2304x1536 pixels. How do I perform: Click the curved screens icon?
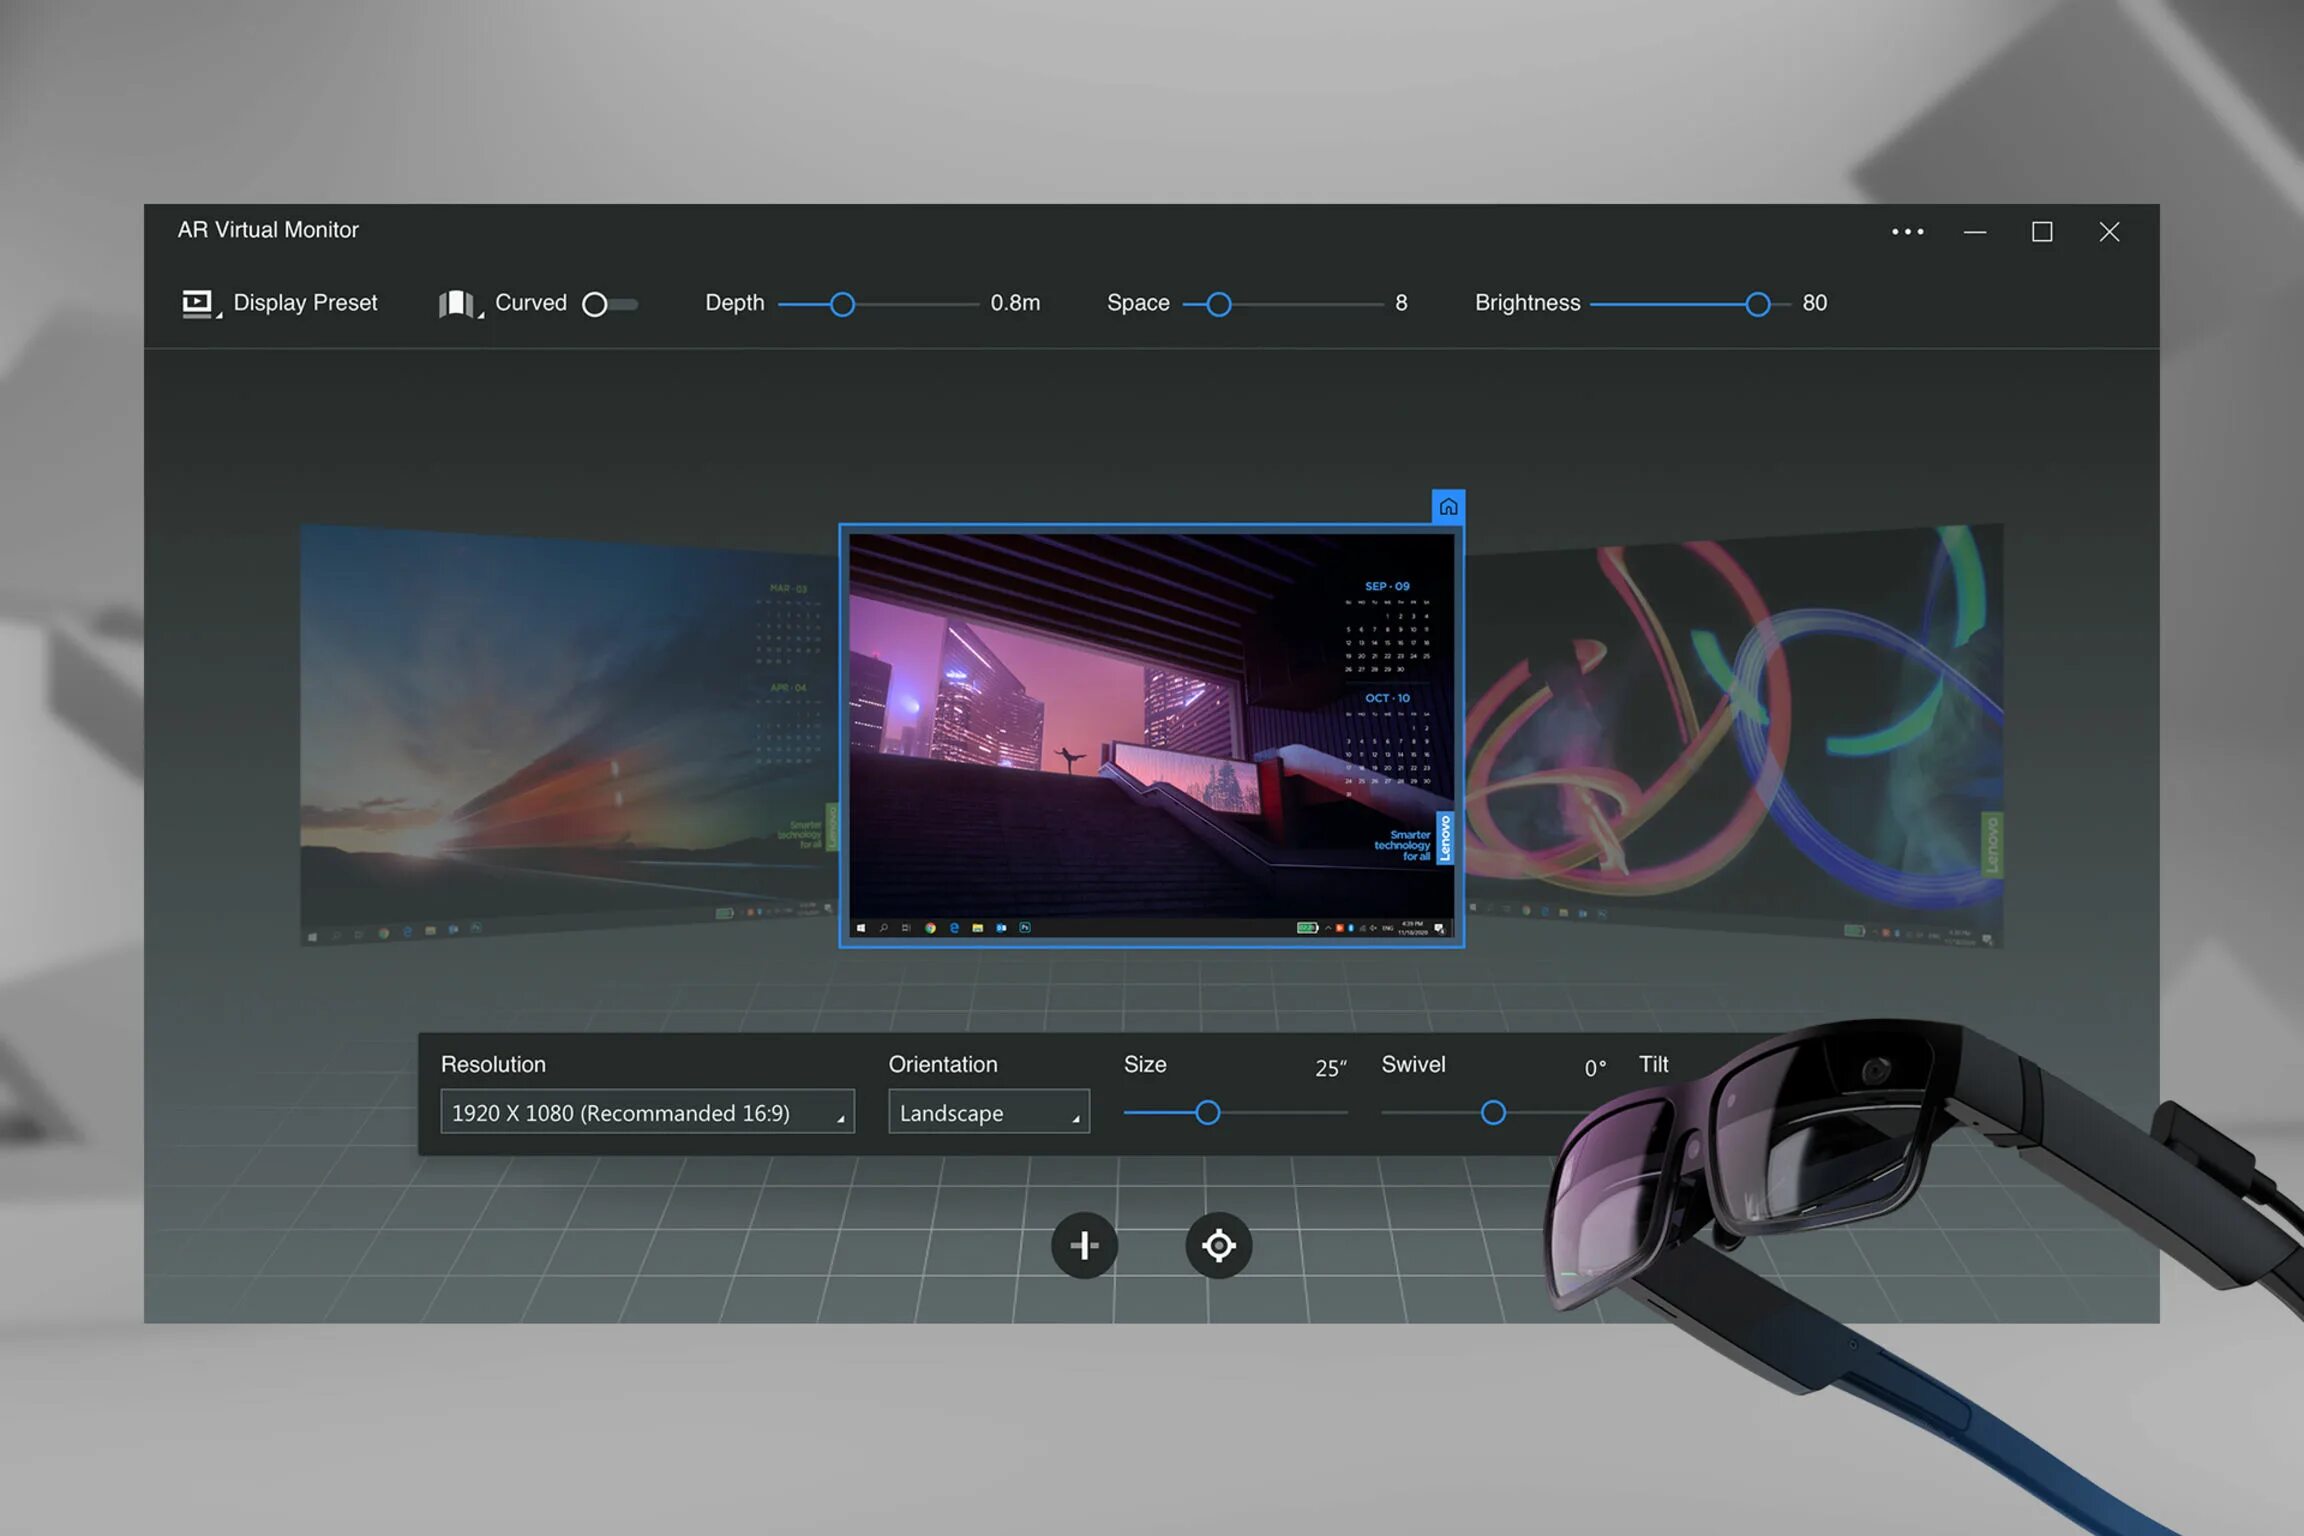(456, 303)
